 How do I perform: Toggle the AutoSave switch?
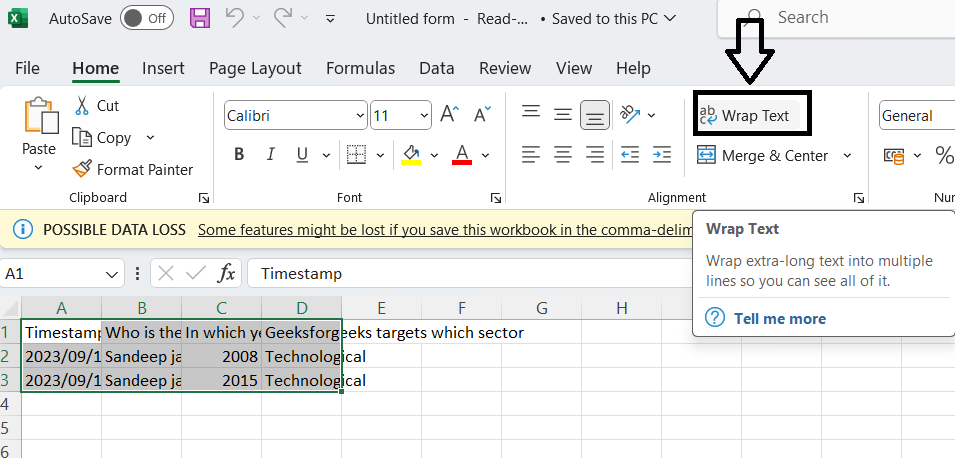[147, 18]
